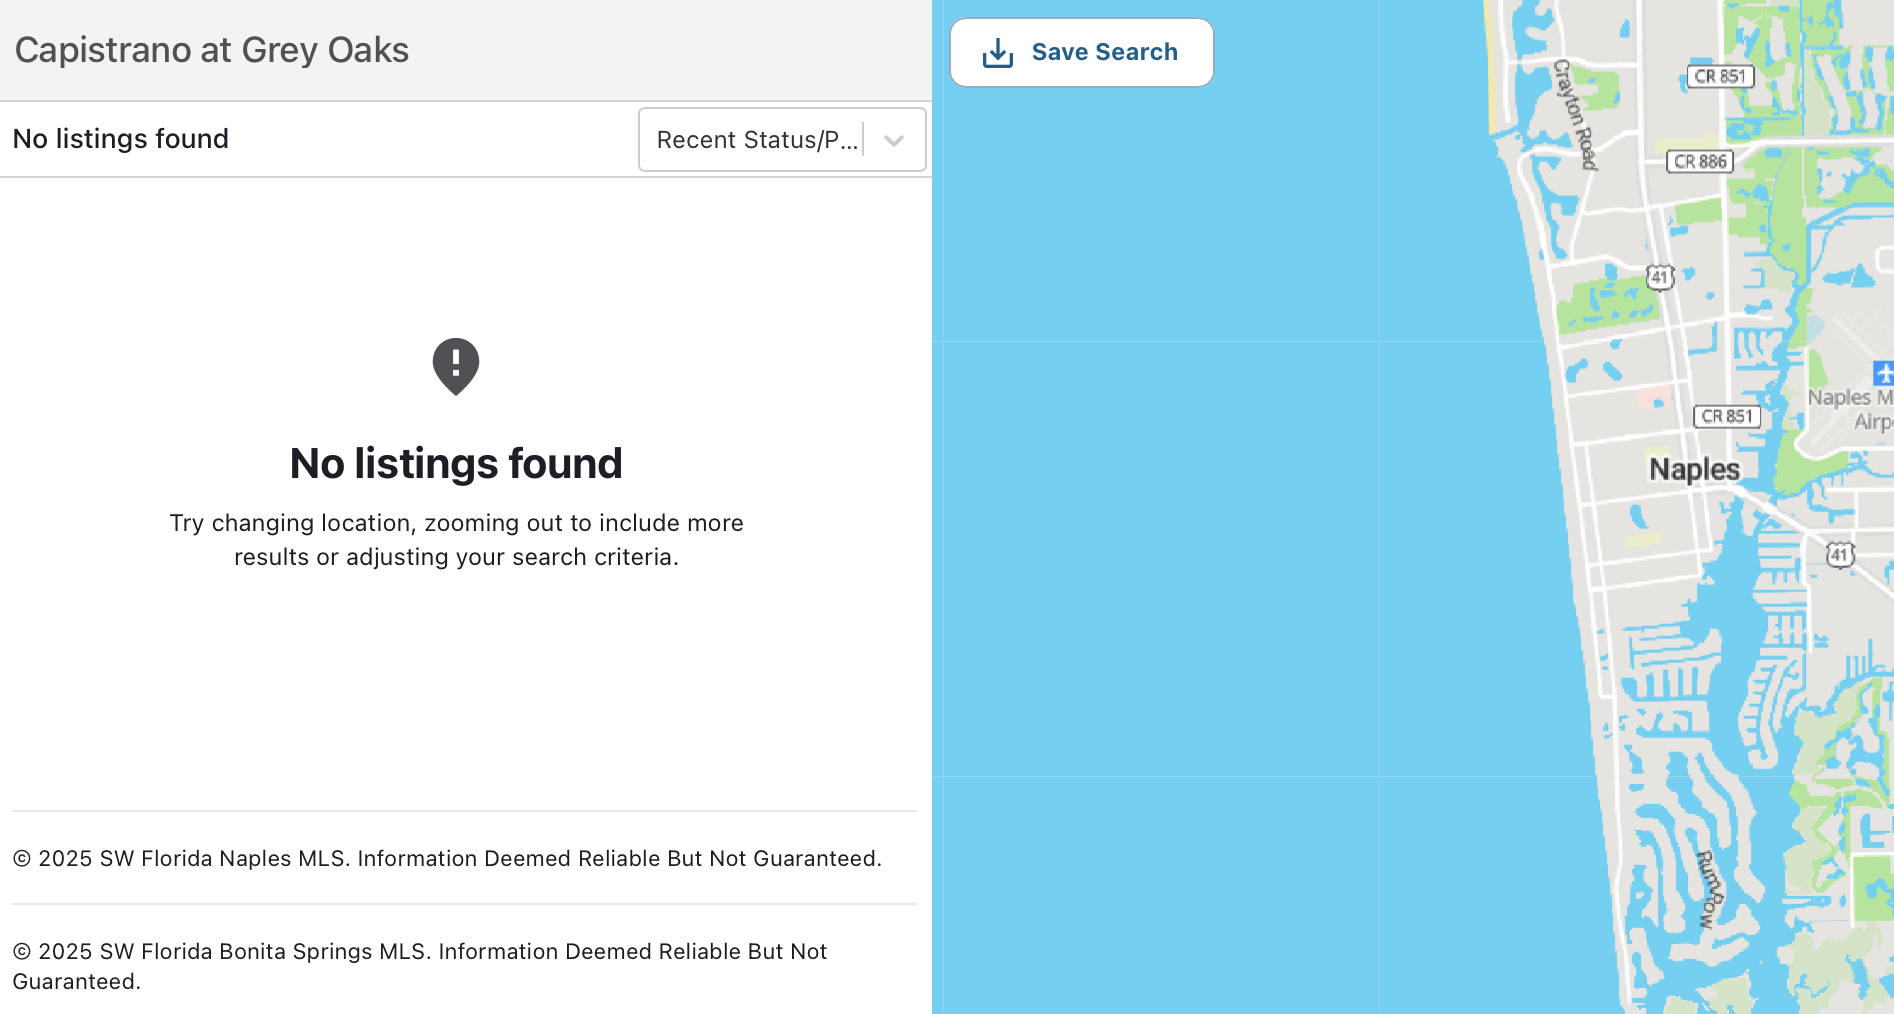The image size is (1894, 1014).
Task: Click the Bonita Springs MLS copyright notice
Action: [x=419, y=966]
